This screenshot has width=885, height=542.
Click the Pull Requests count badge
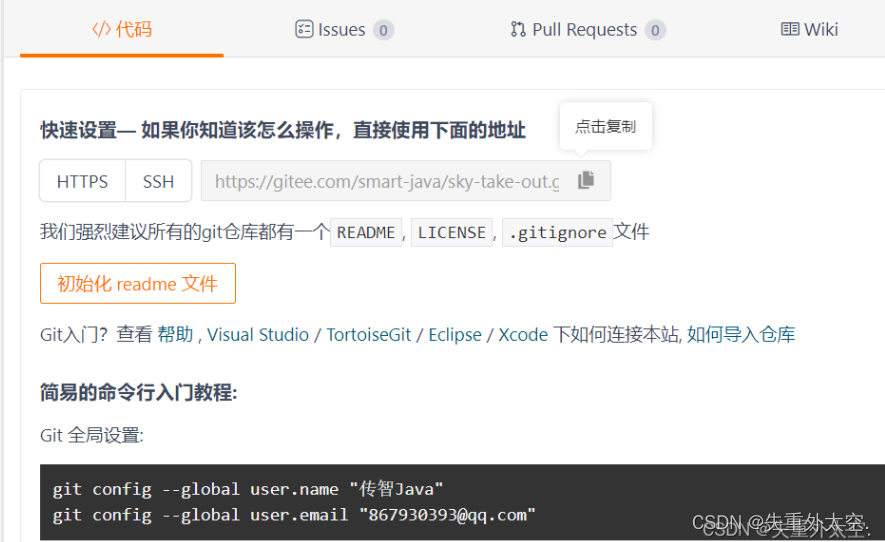pos(655,30)
